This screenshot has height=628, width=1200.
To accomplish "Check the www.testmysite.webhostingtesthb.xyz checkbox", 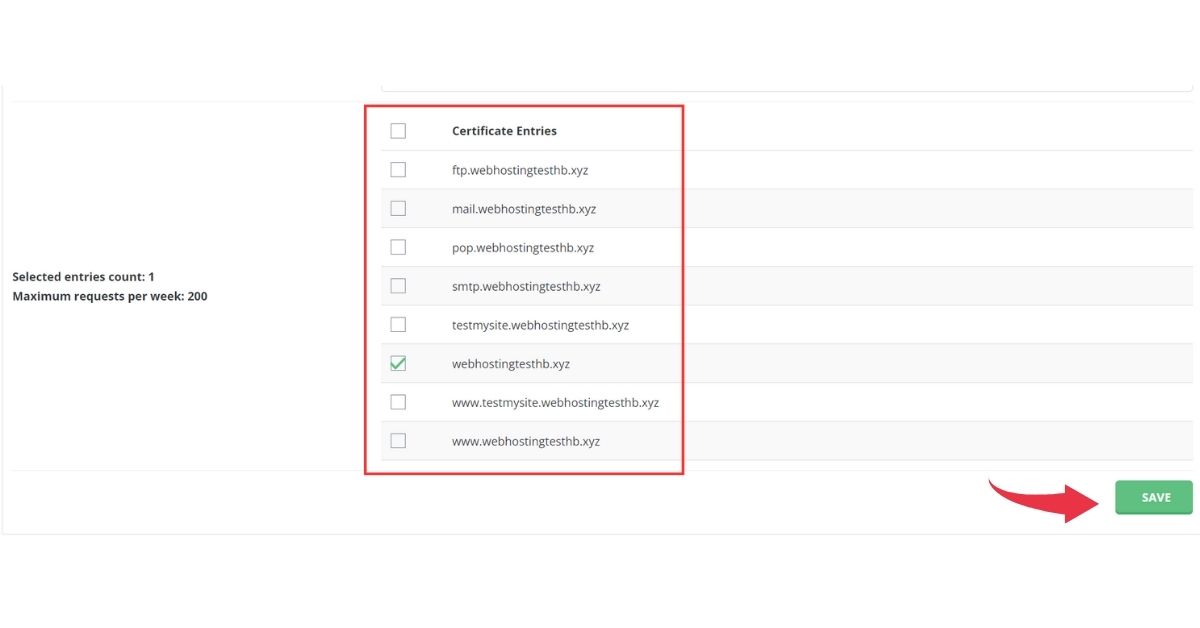I will click(398, 401).
